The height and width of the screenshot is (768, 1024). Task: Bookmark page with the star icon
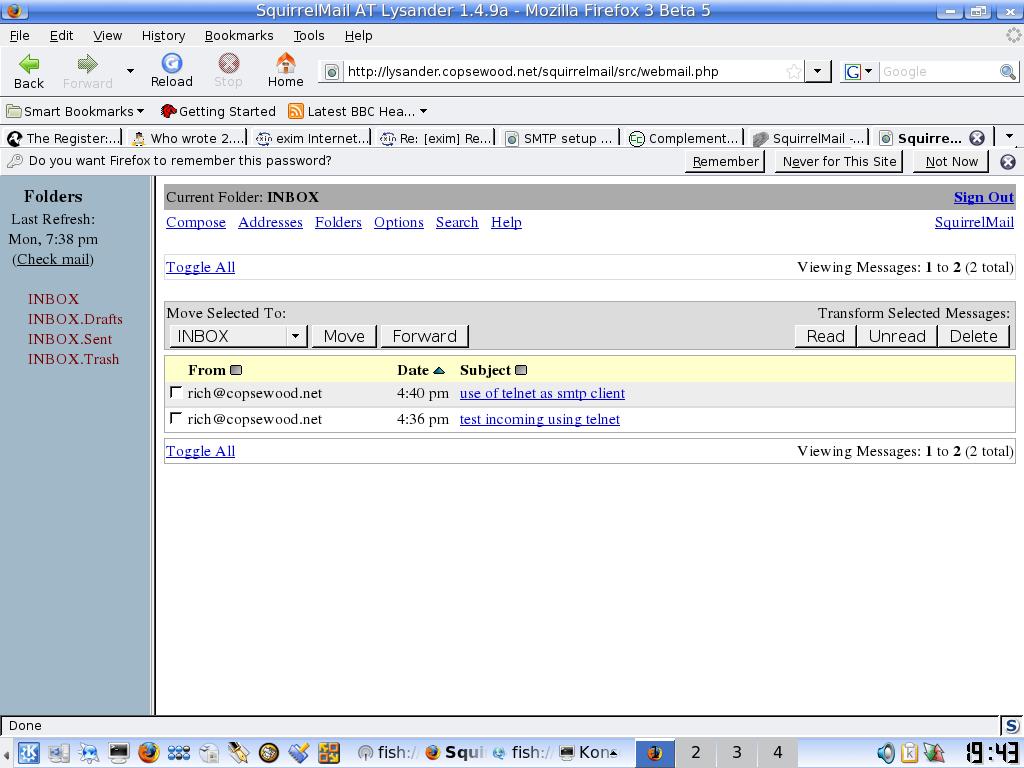[793, 72]
